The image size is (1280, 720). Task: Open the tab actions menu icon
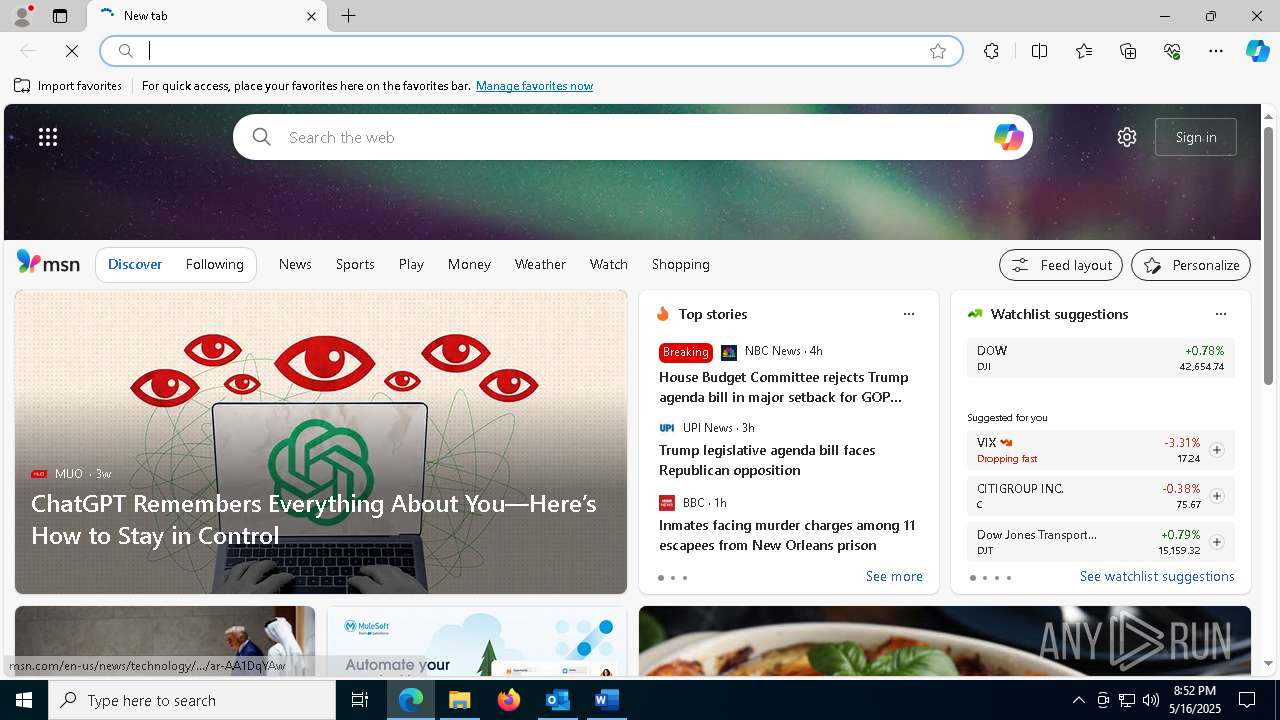(60, 16)
